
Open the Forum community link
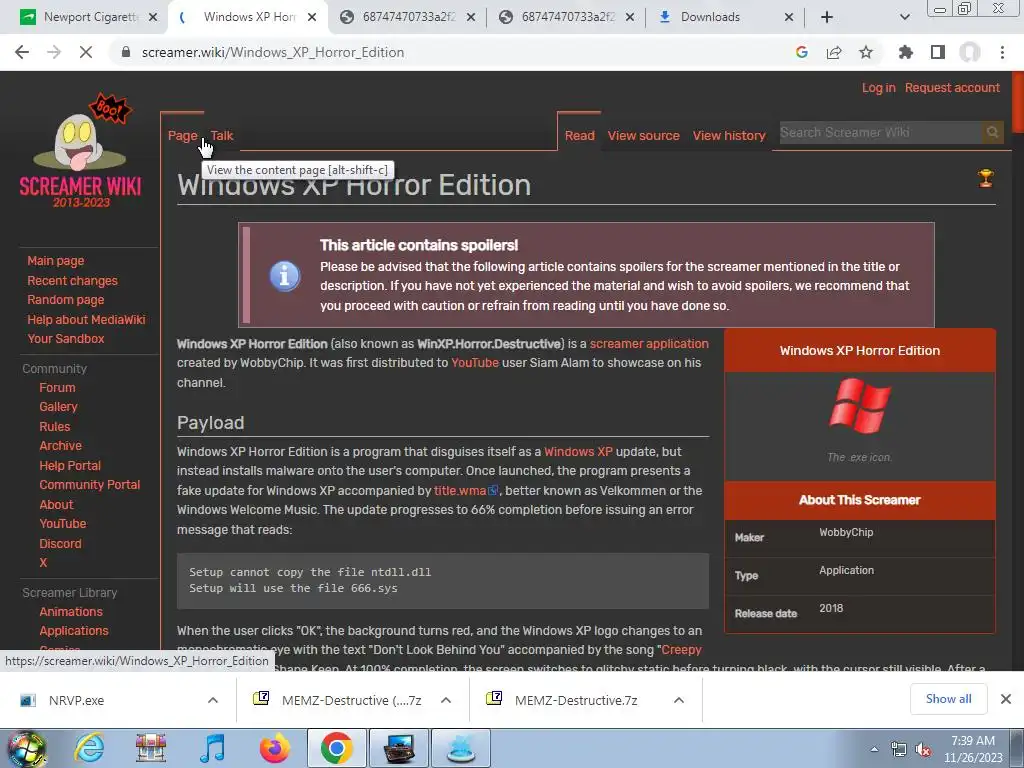click(x=57, y=387)
